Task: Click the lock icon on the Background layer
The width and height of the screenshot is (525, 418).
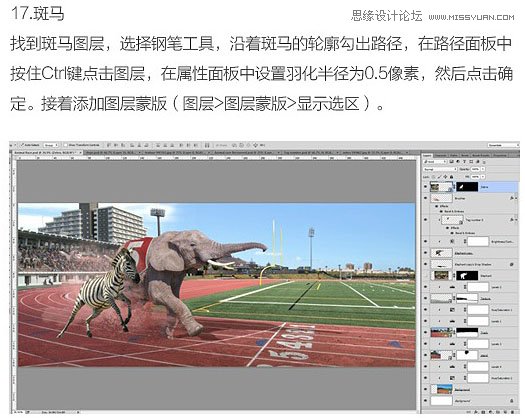Action: coord(512,401)
